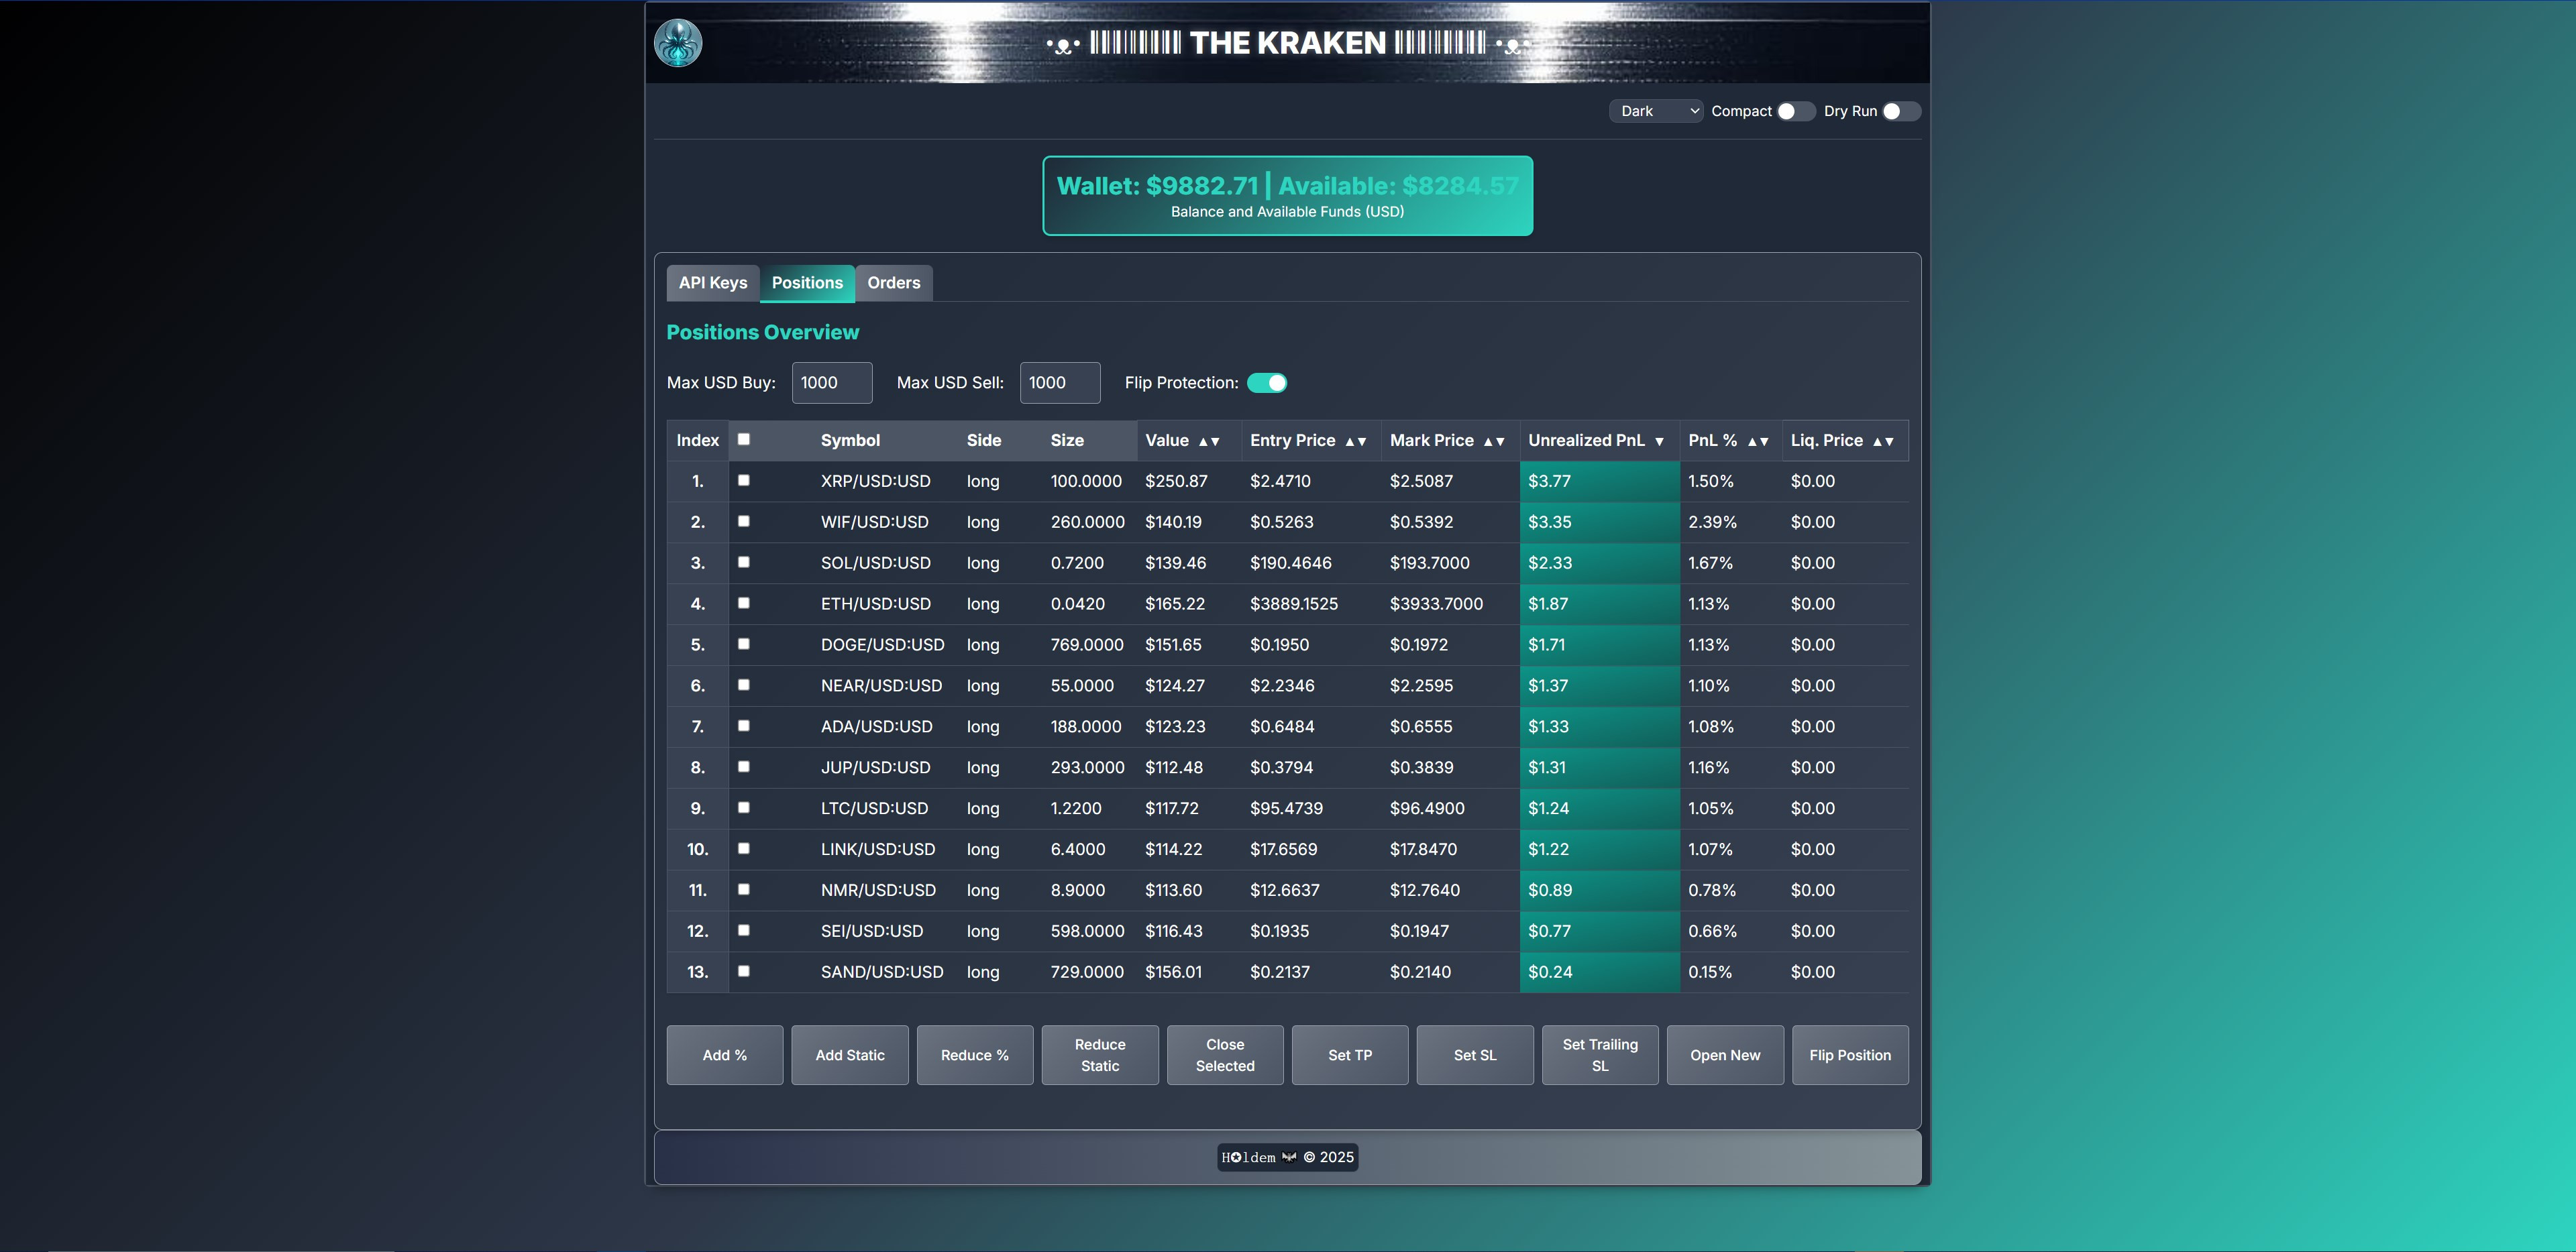Check the XRP/USD:USD row checkbox

[x=744, y=480]
